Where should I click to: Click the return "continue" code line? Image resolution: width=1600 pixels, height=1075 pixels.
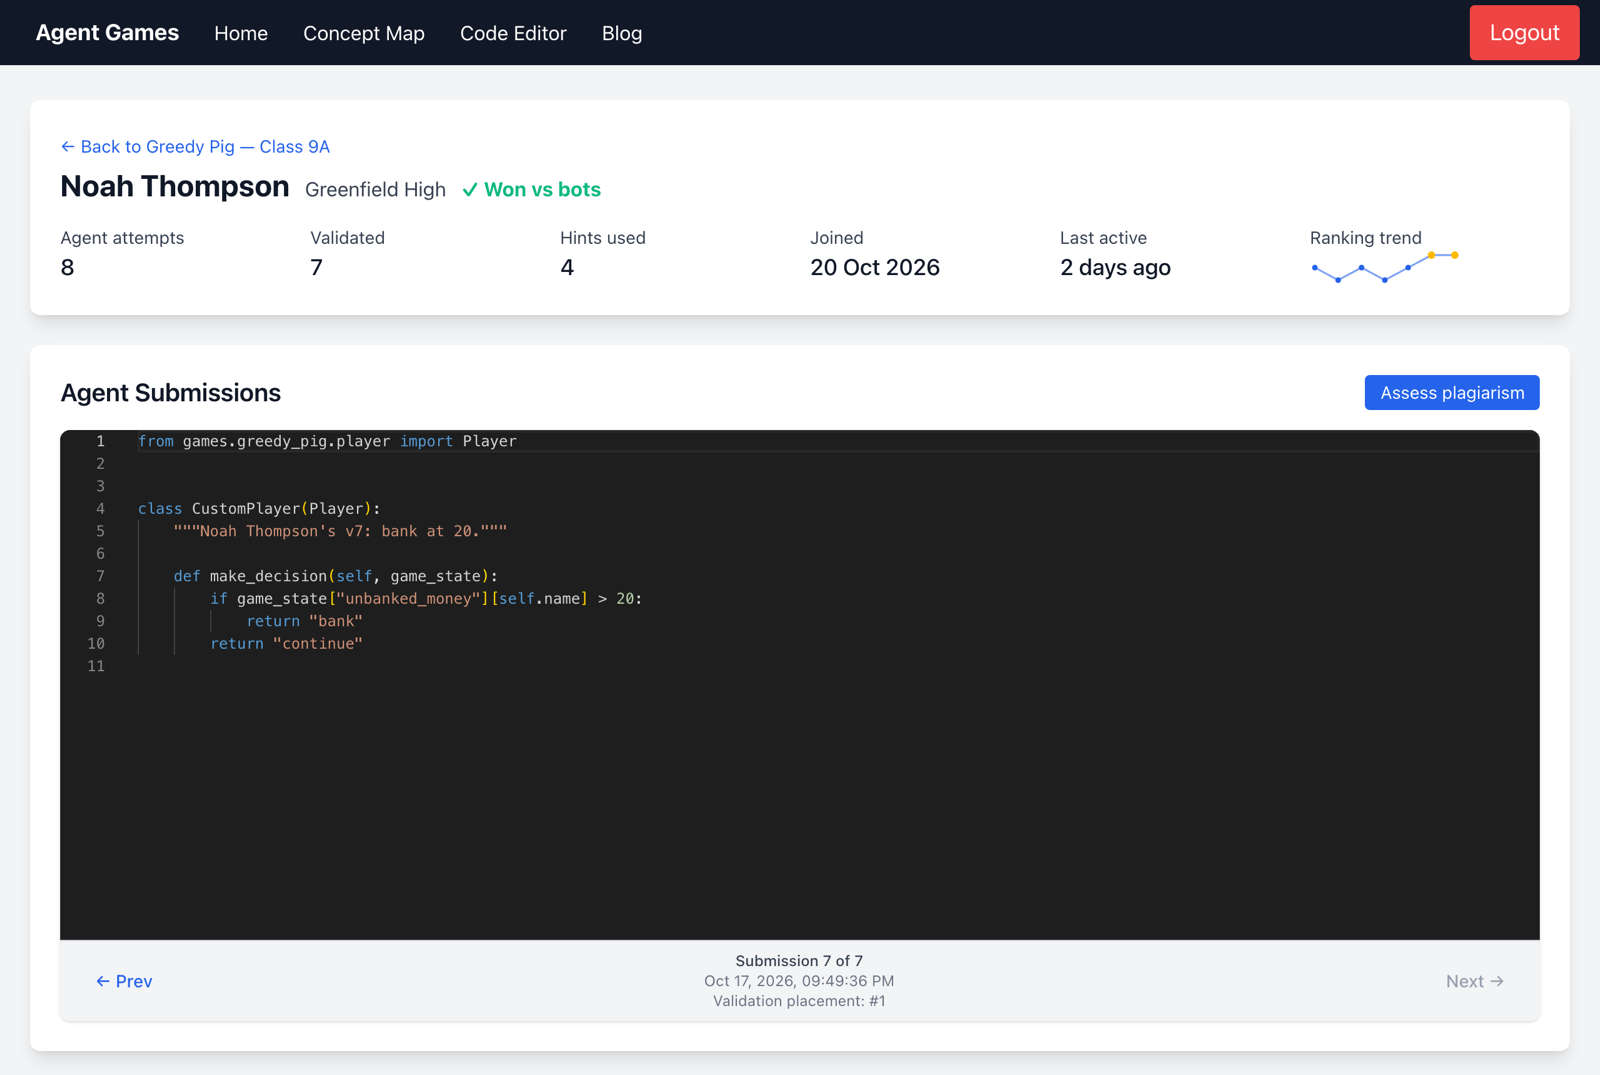point(286,644)
